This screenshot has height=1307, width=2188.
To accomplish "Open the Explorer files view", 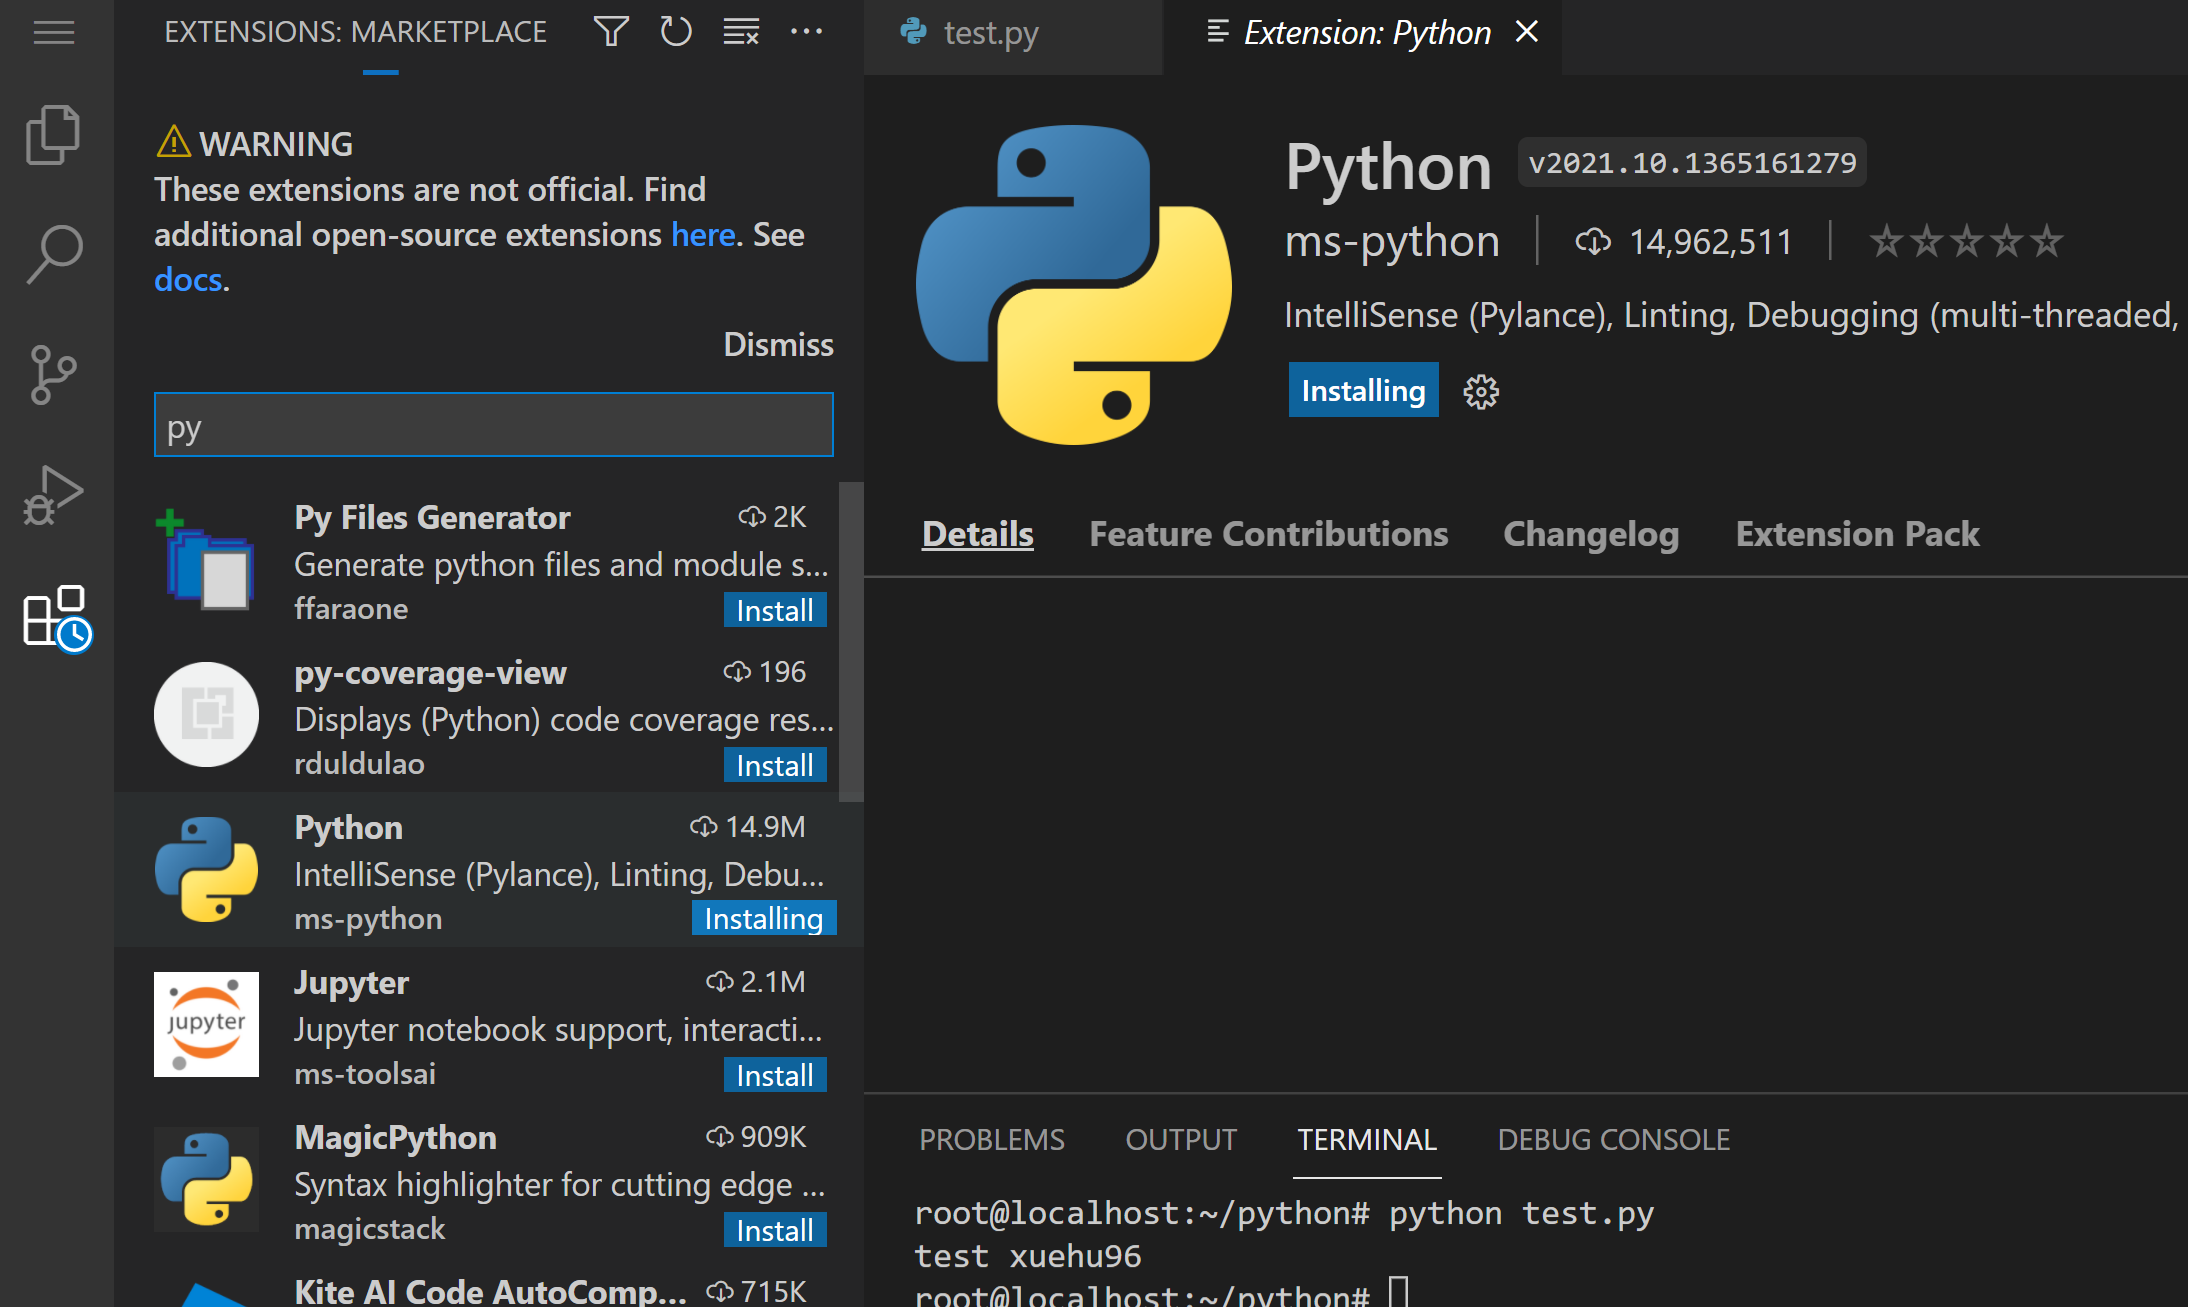I will (54, 134).
